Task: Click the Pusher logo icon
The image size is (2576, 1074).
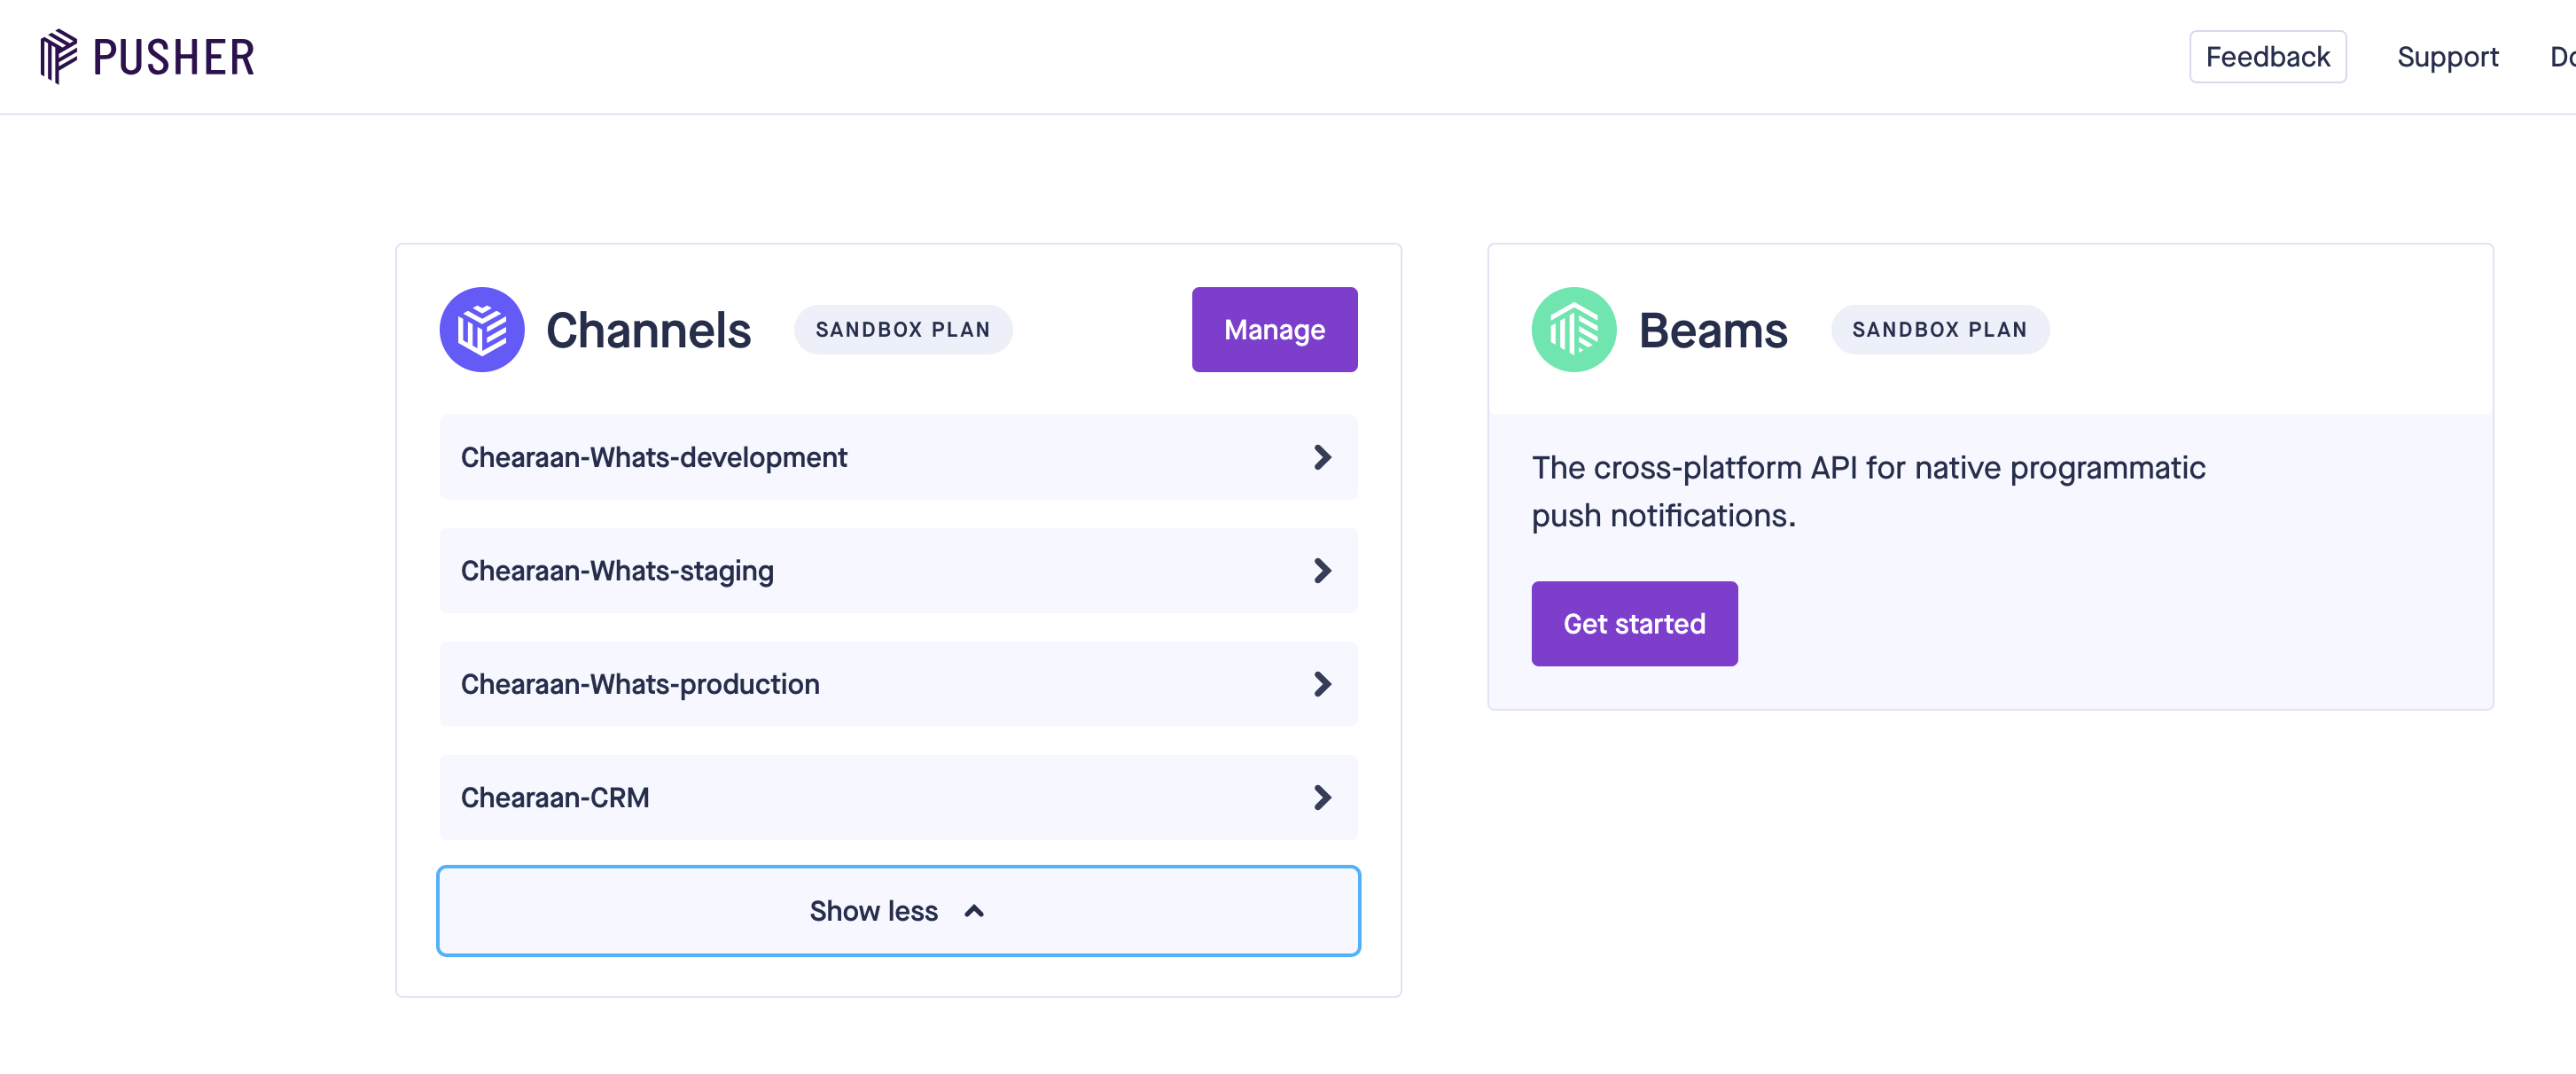Action: (58, 56)
